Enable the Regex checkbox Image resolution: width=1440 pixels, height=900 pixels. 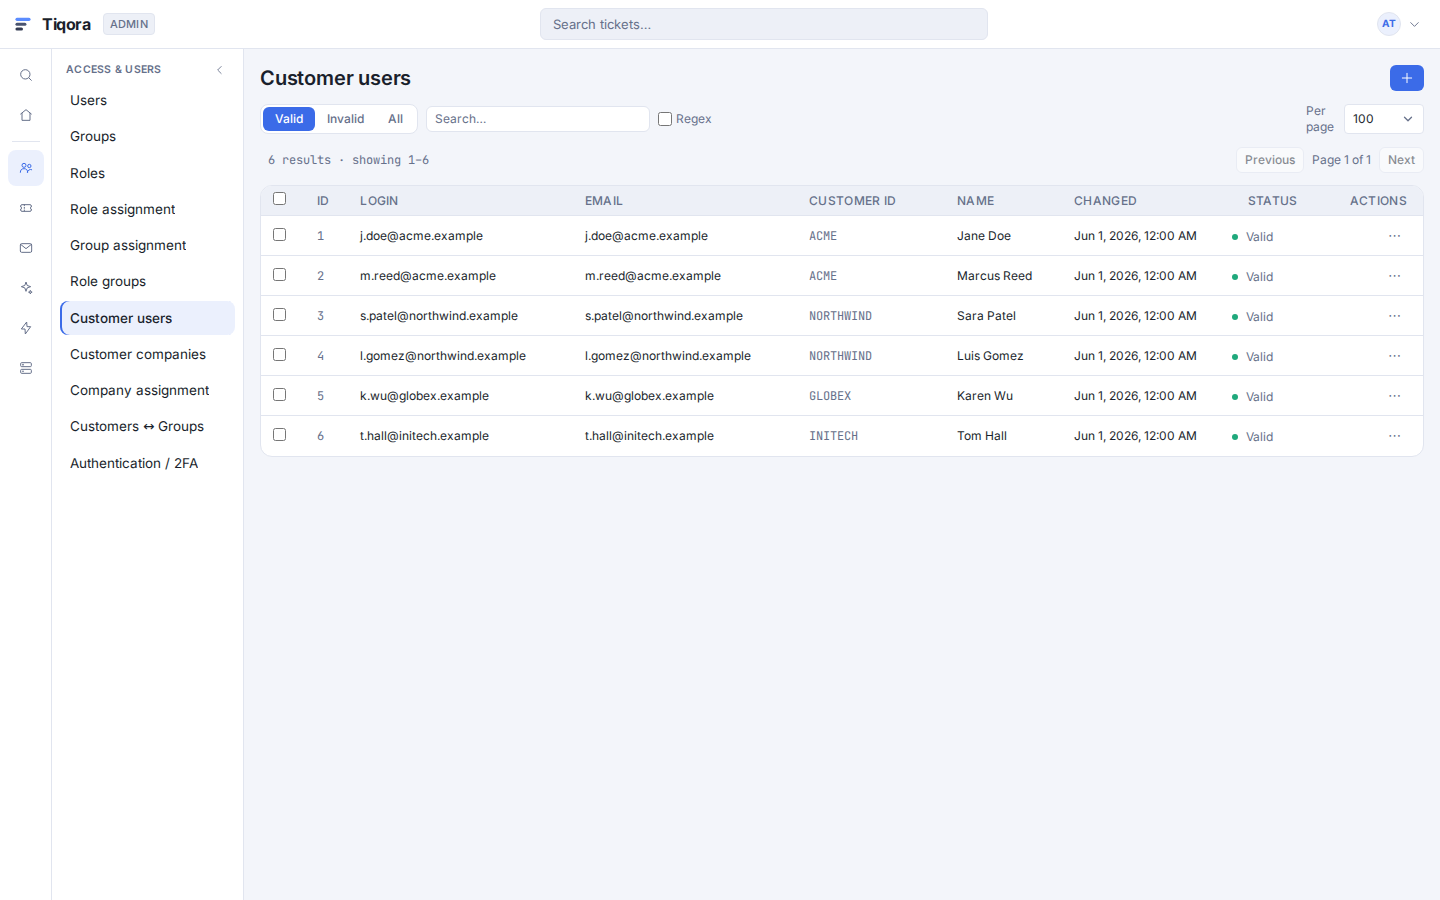pyautogui.click(x=665, y=119)
